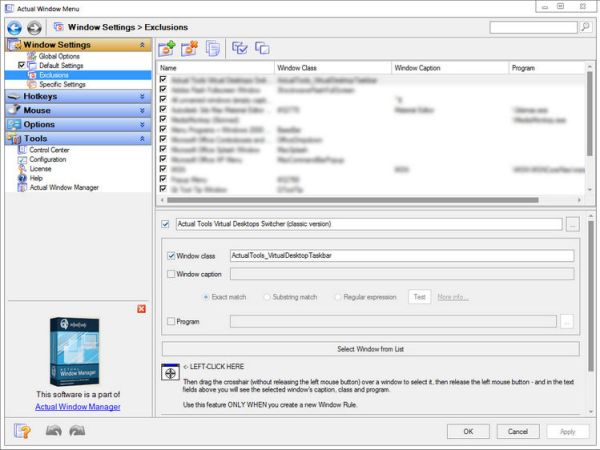Sort the list by Name column

point(215,68)
